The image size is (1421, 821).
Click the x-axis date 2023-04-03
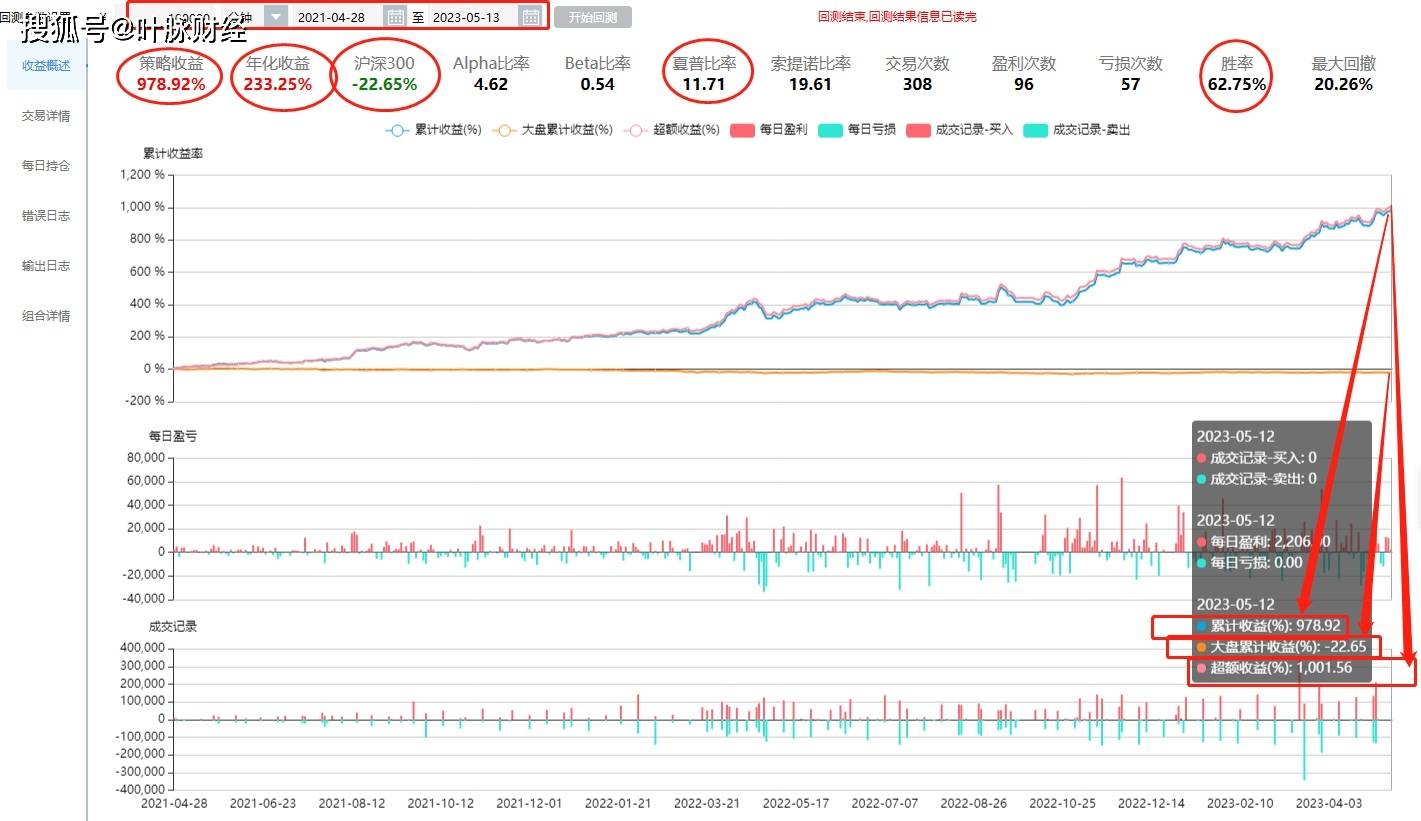1329,802
